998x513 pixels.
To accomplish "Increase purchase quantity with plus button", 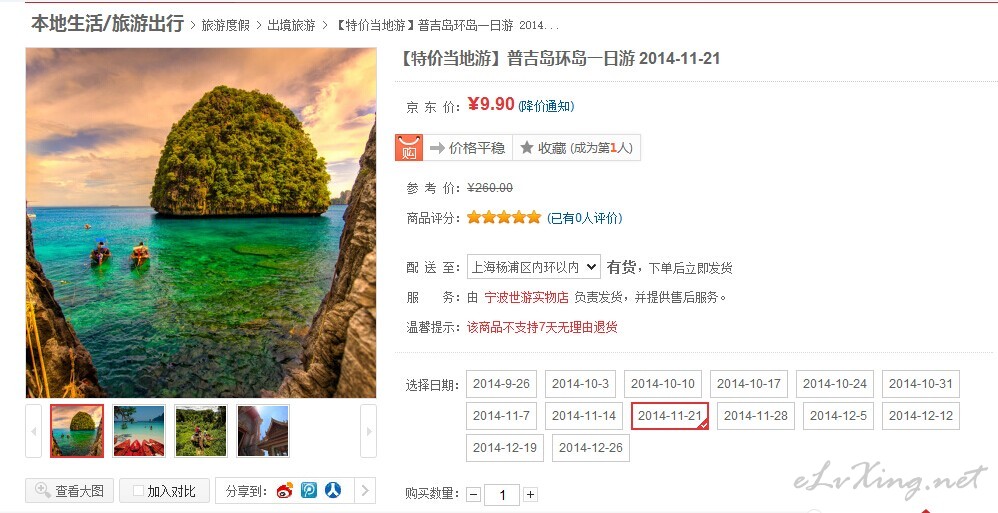I will tap(531, 495).
